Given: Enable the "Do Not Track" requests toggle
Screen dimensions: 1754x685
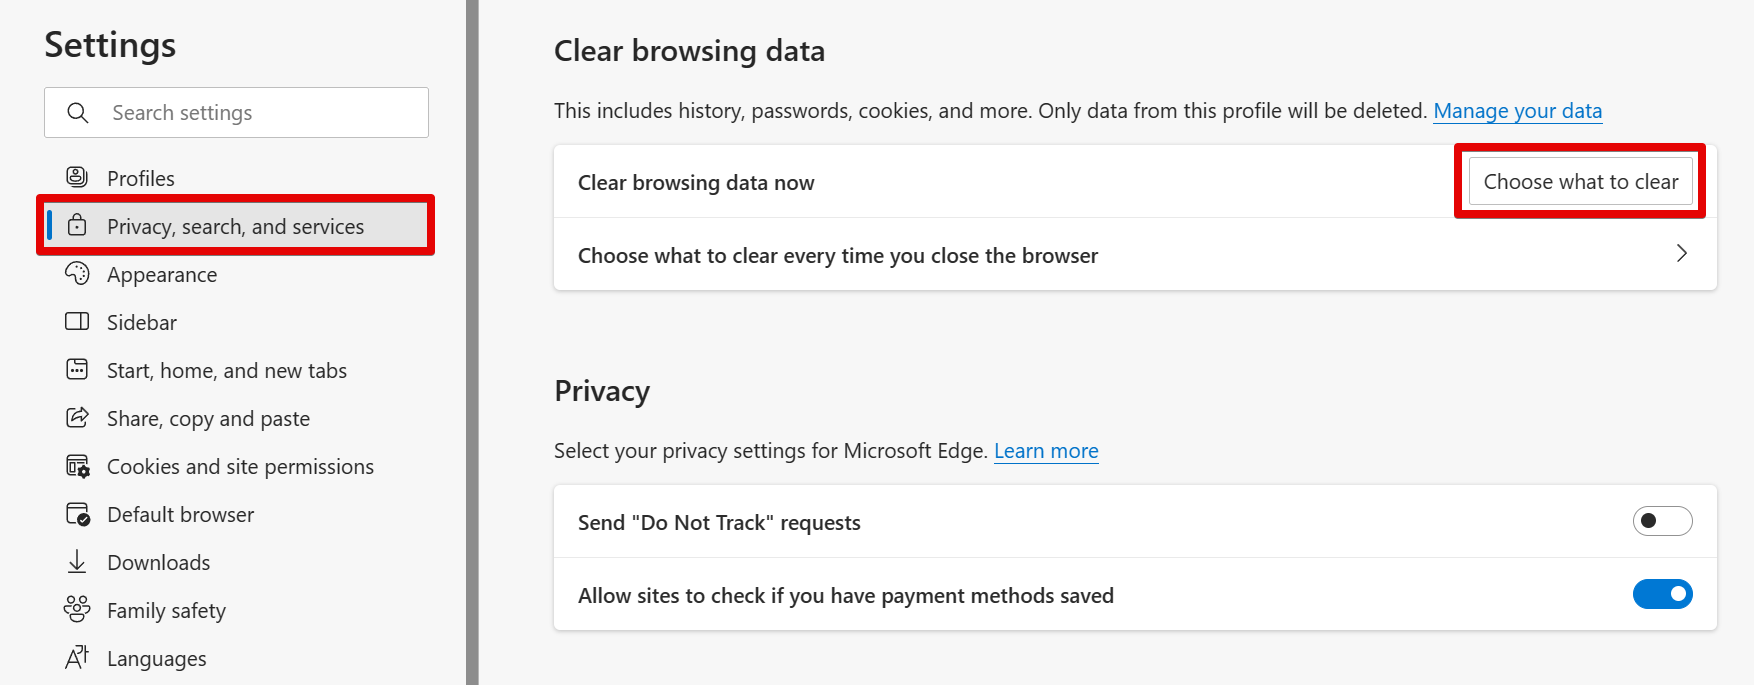Looking at the screenshot, I should click(x=1662, y=521).
